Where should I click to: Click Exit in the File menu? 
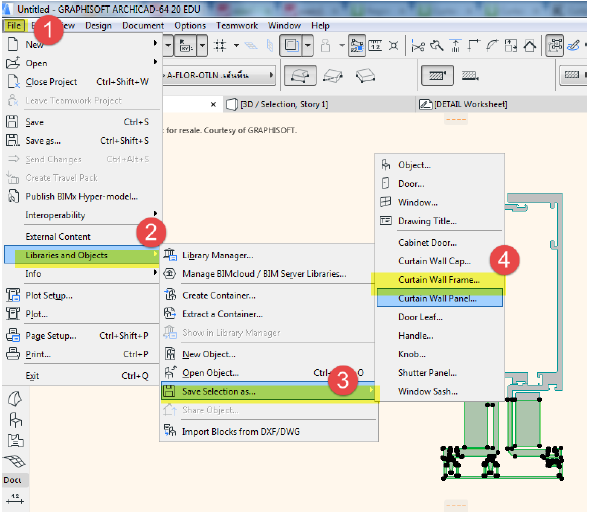pos(82,376)
